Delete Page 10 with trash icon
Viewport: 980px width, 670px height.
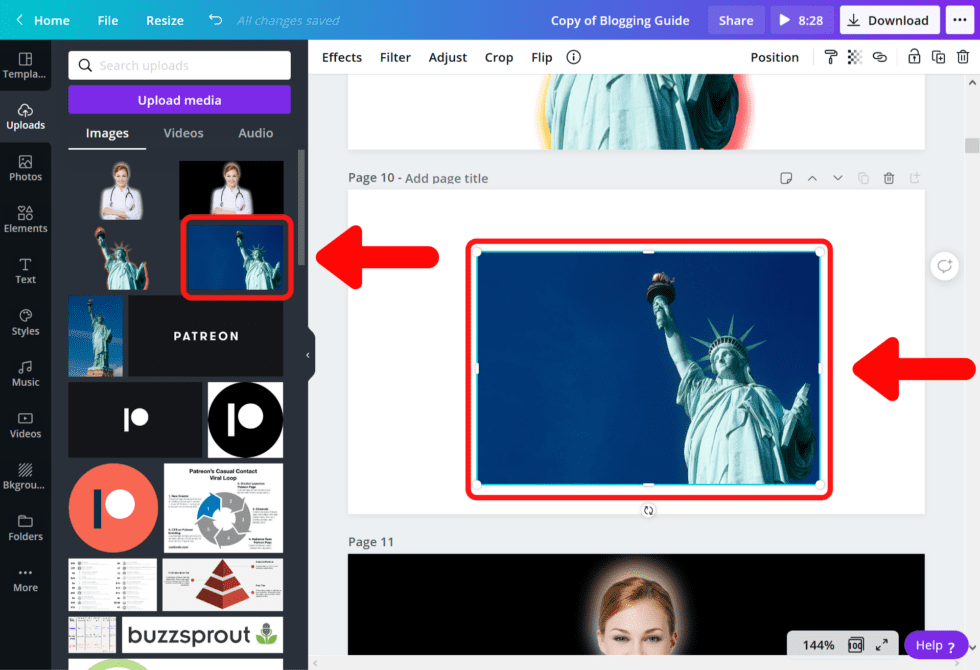[x=889, y=178]
